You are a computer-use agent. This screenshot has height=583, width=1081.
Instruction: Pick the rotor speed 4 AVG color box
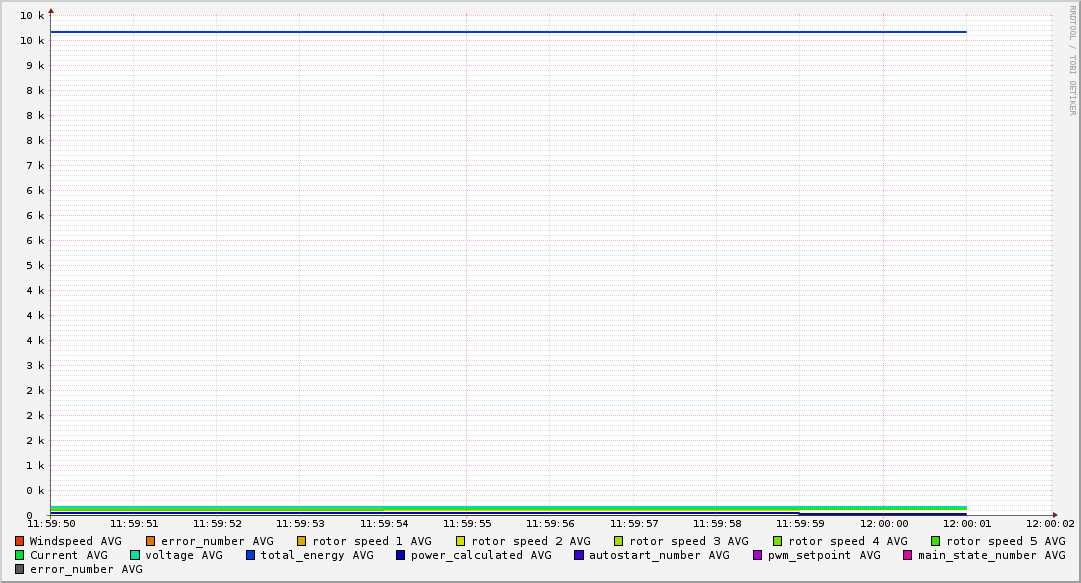pyautogui.click(x=778, y=541)
